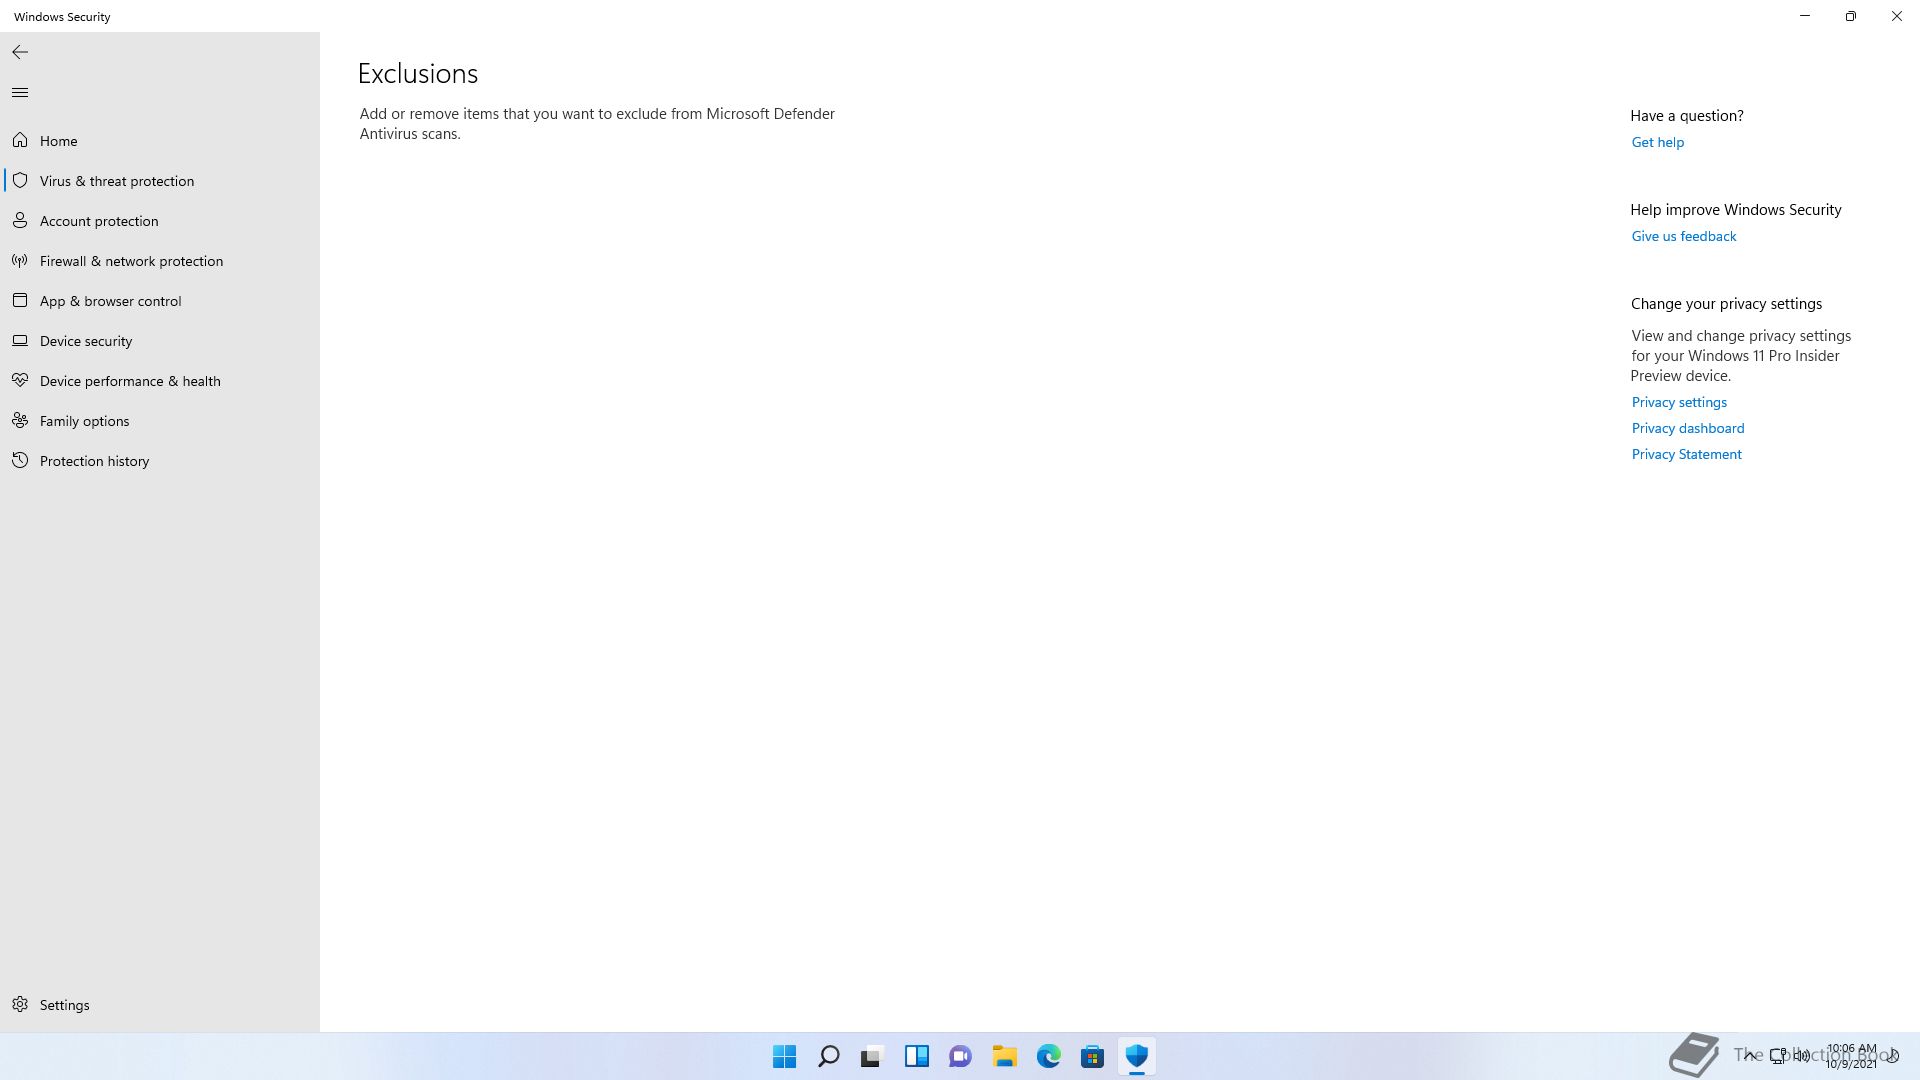Open taskbar Search

(829, 1056)
